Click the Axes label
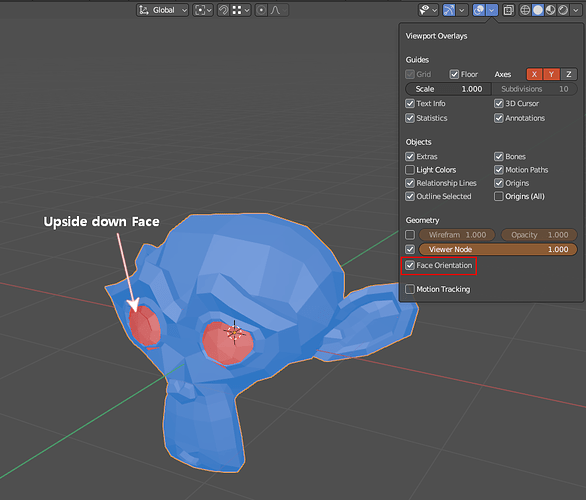 pyautogui.click(x=503, y=74)
